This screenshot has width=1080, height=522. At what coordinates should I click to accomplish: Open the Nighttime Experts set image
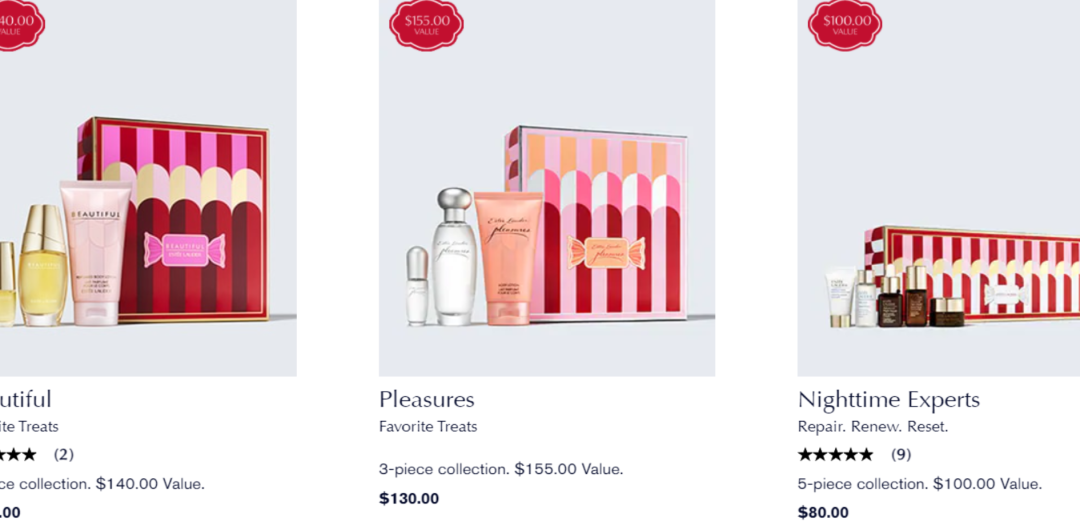(939, 188)
